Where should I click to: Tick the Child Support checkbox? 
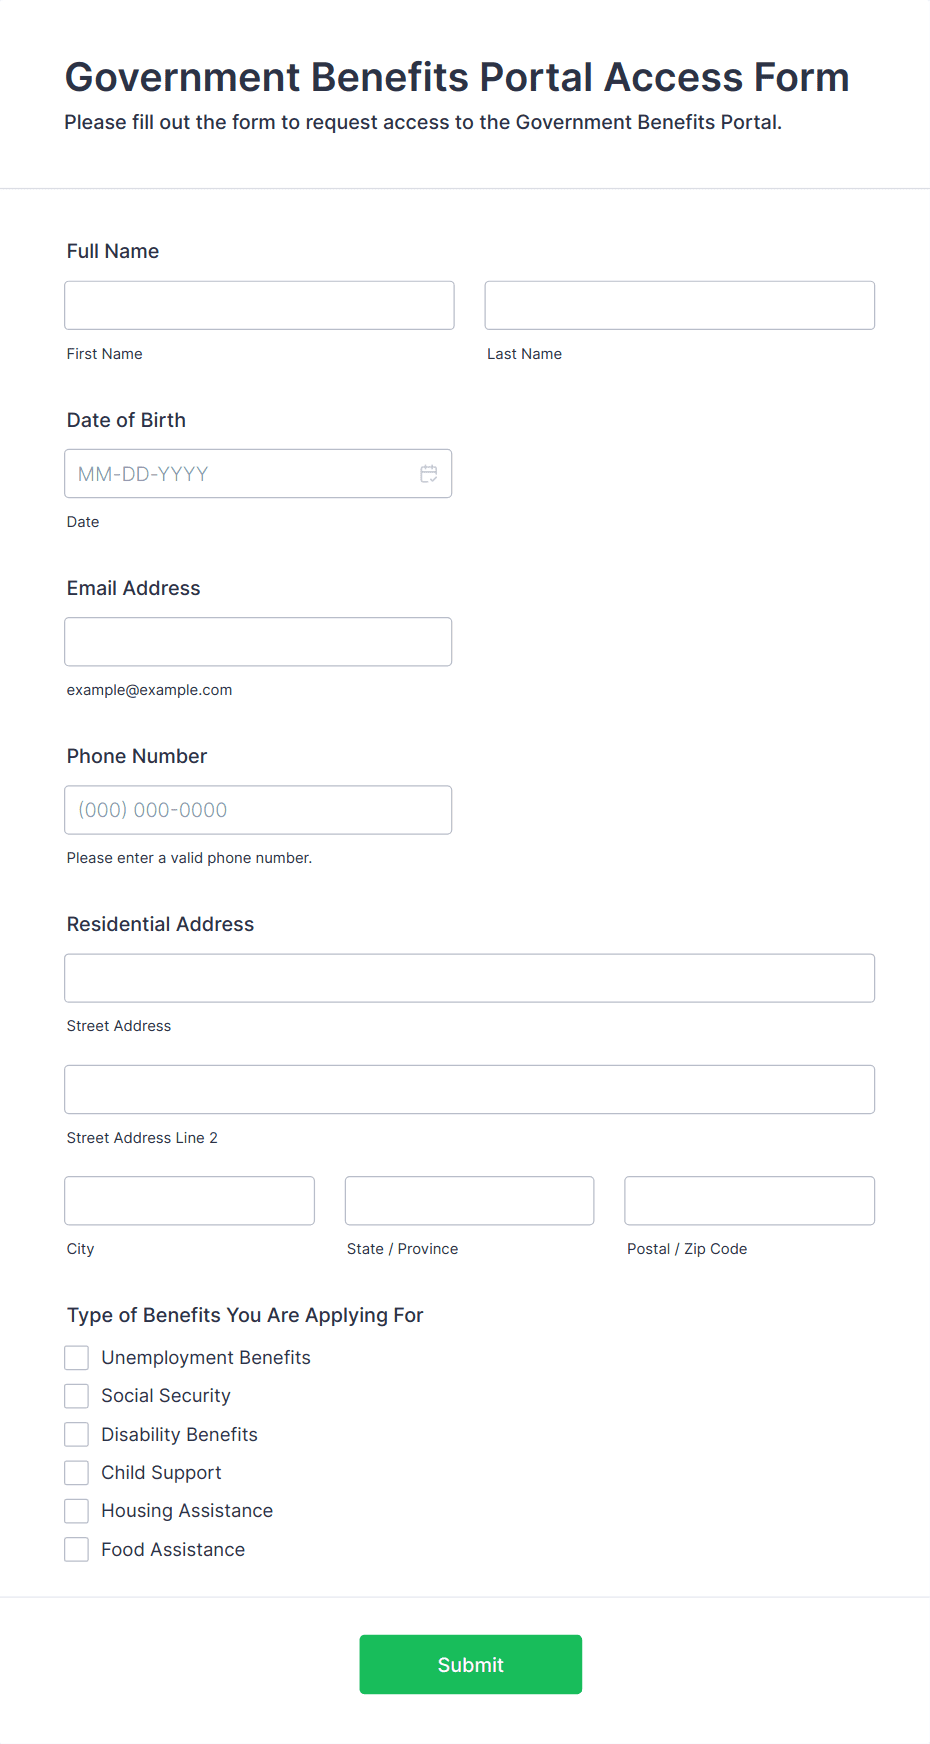pos(76,1472)
